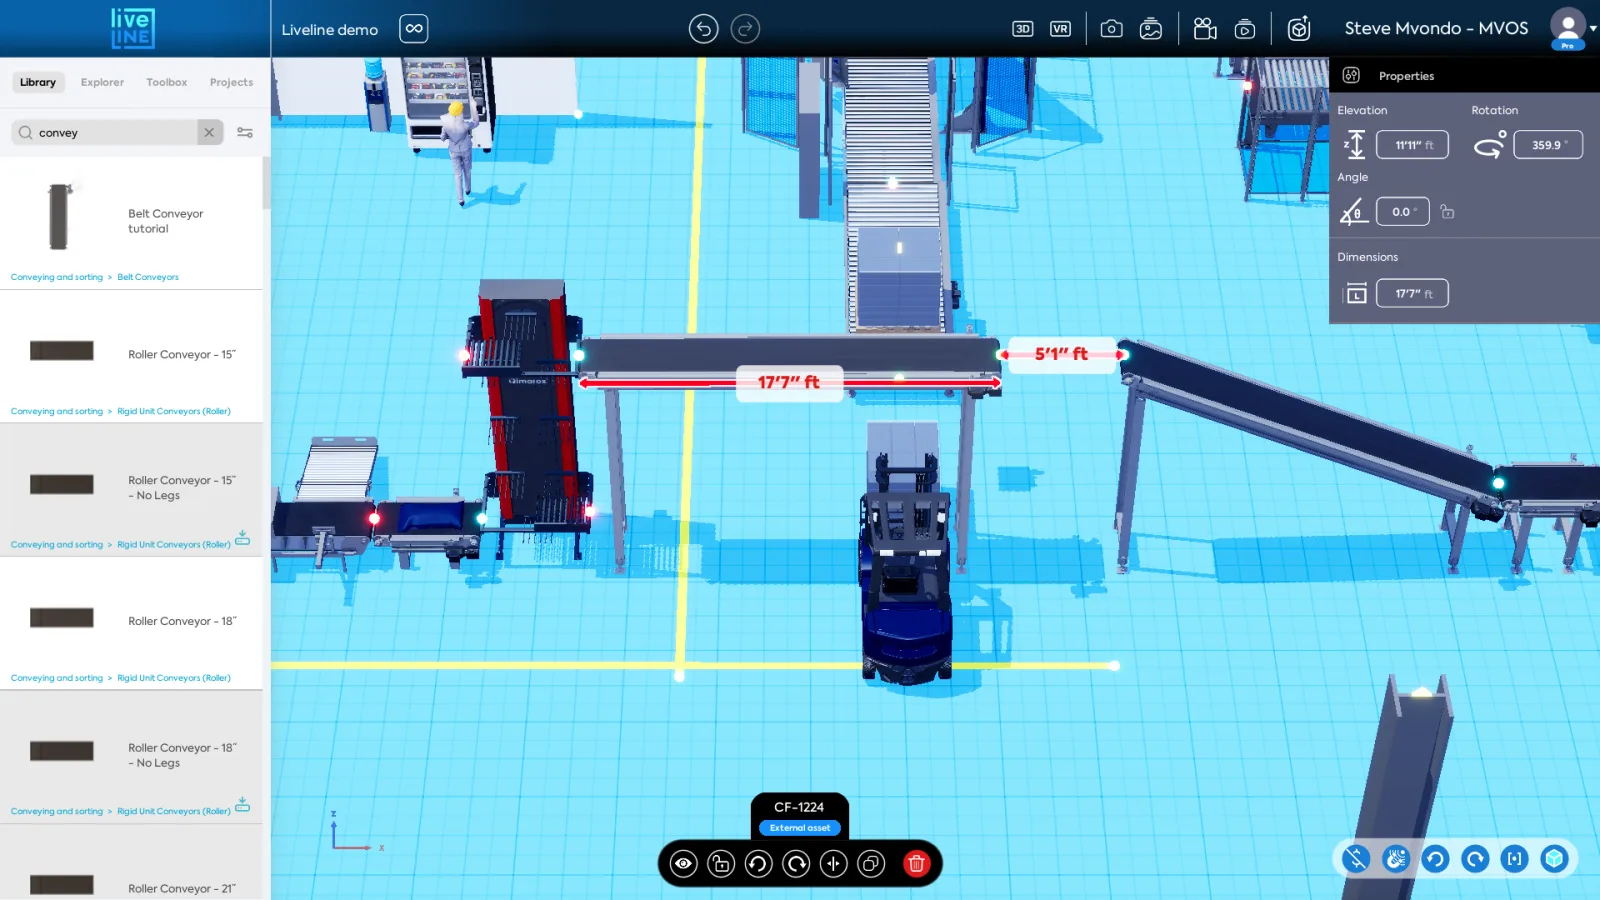This screenshot has width=1600, height=900.
Task: Open the screenshot gallery icon
Action: coord(1151,29)
